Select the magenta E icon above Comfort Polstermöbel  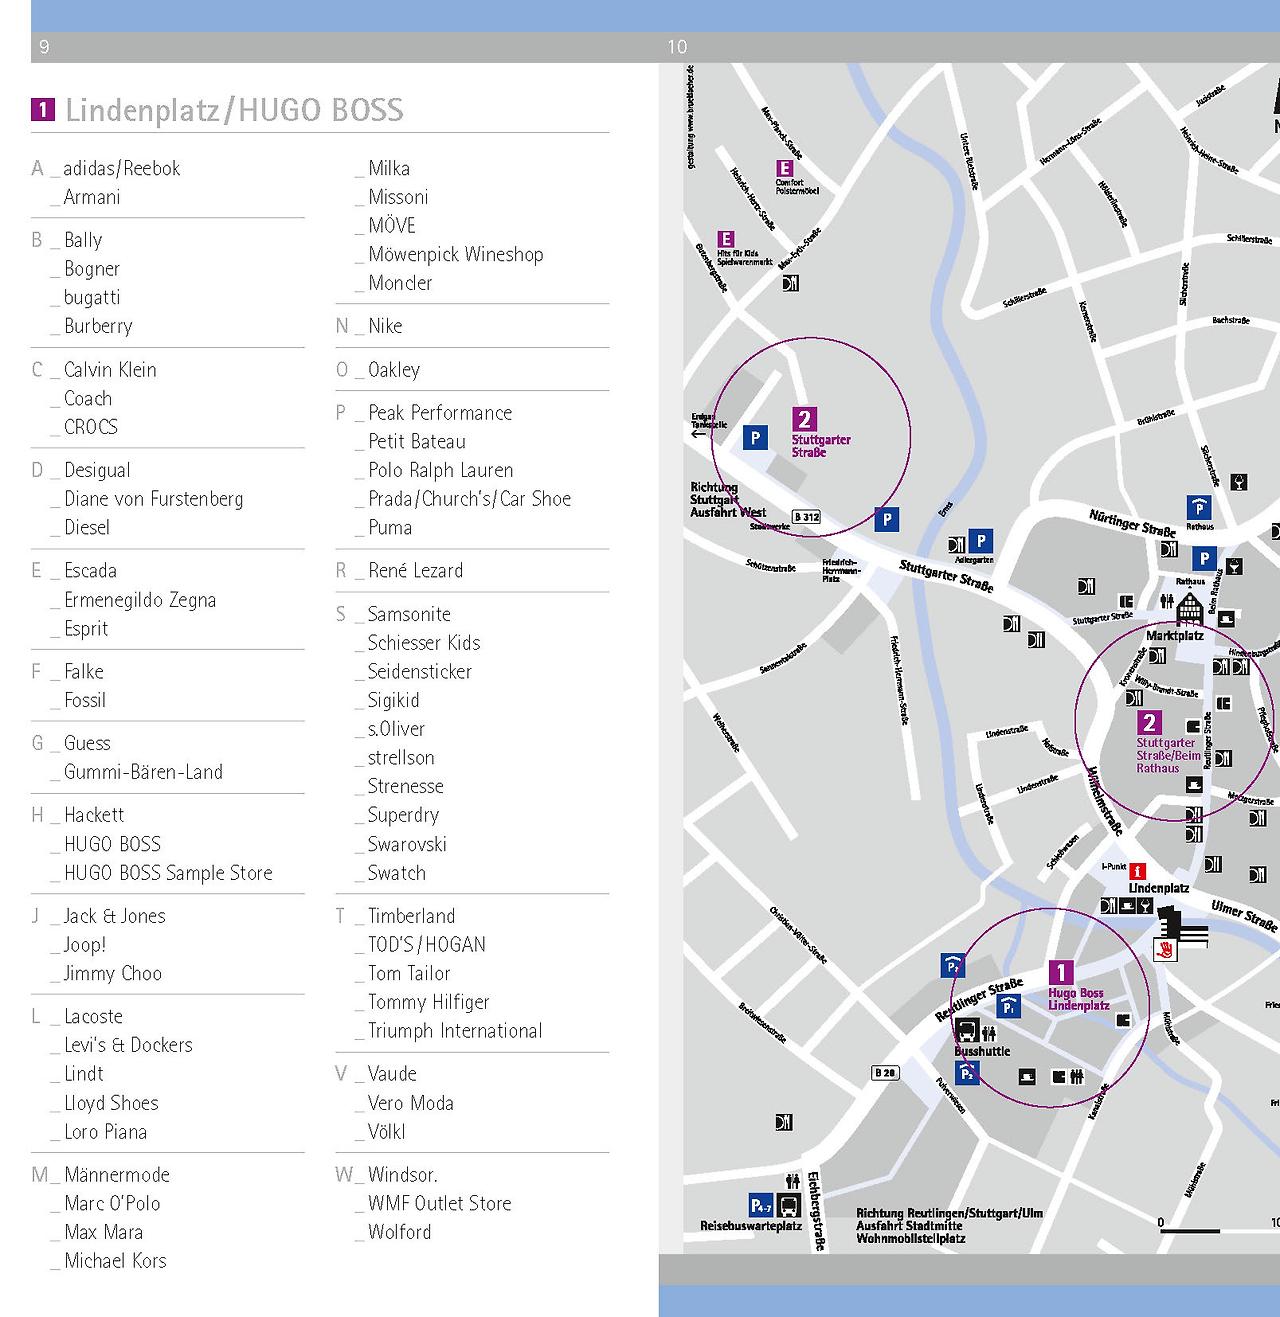click(785, 169)
